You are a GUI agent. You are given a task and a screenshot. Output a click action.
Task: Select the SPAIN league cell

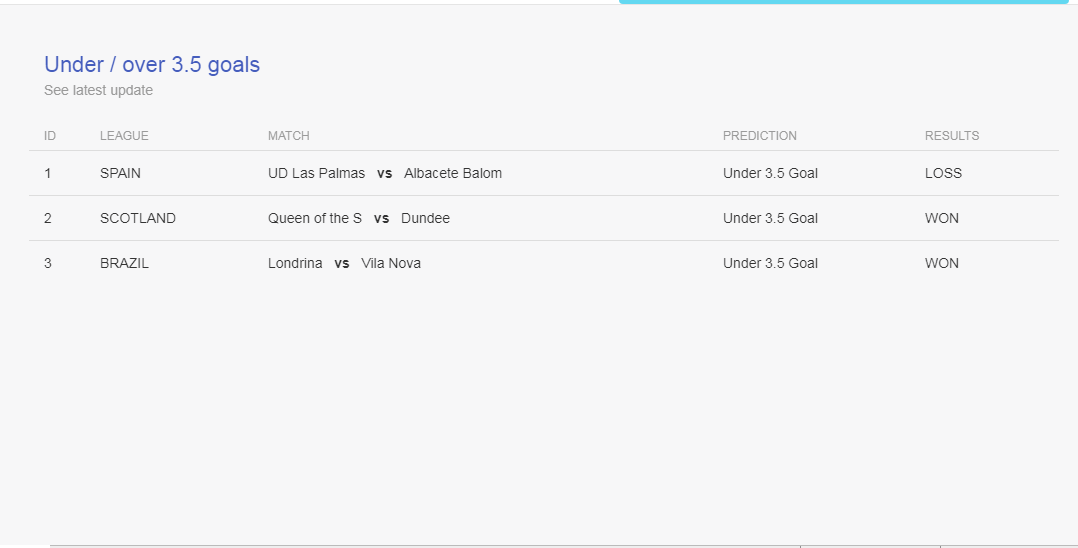click(120, 173)
